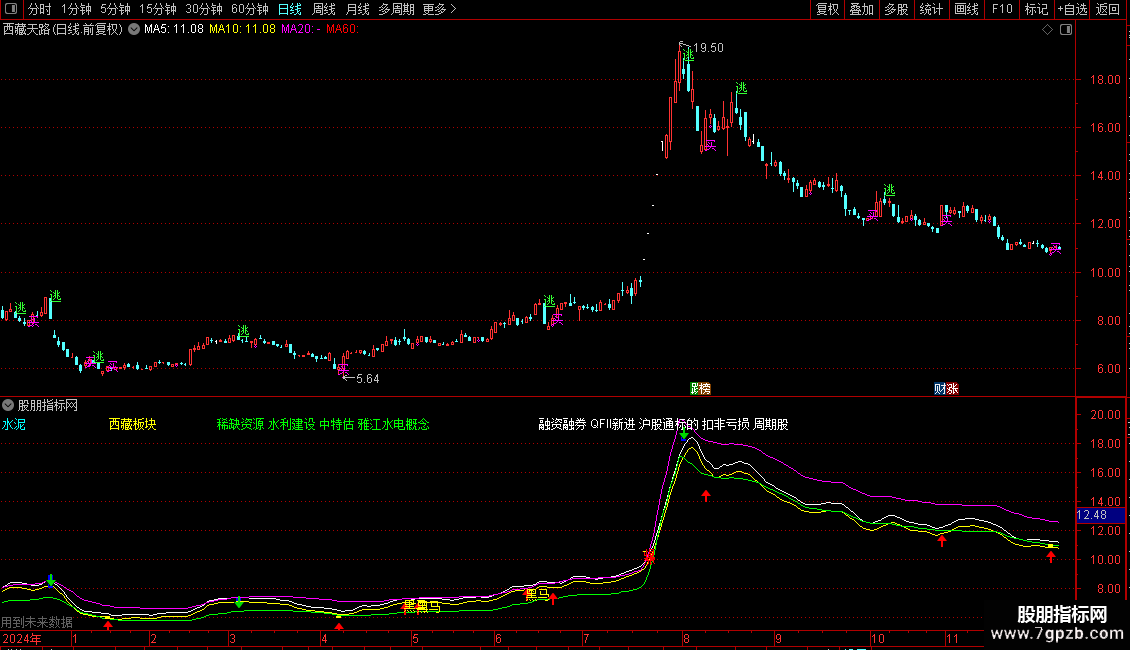Screen dimensions: 1130x650
Task: Click the 返回 back button
Action: click(1108, 9)
